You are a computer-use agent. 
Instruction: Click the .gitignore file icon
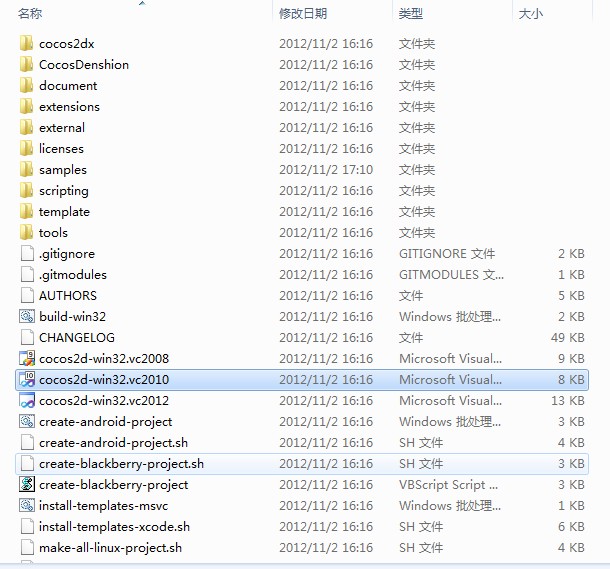27,253
